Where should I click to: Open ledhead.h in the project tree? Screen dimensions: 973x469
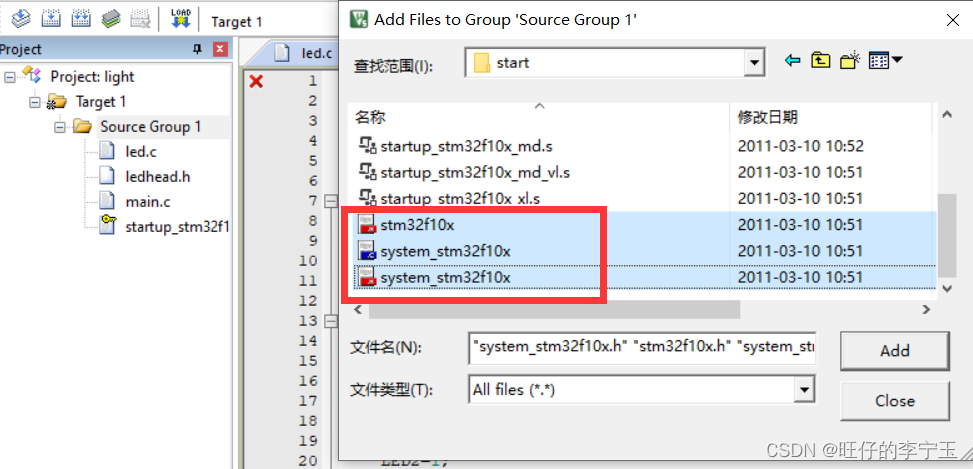point(158,177)
